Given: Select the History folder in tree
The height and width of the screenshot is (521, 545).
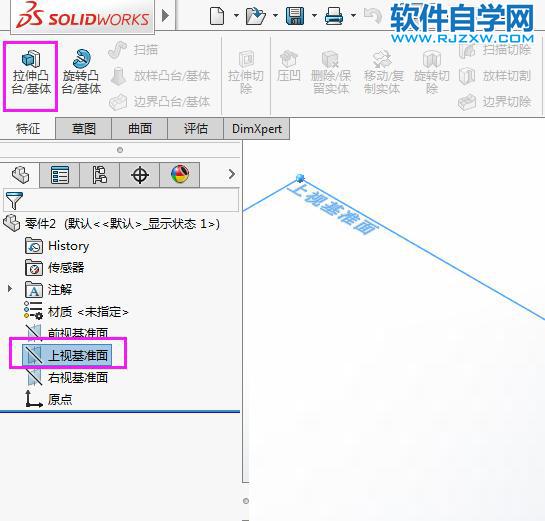Looking at the screenshot, I should click(x=57, y=246).
